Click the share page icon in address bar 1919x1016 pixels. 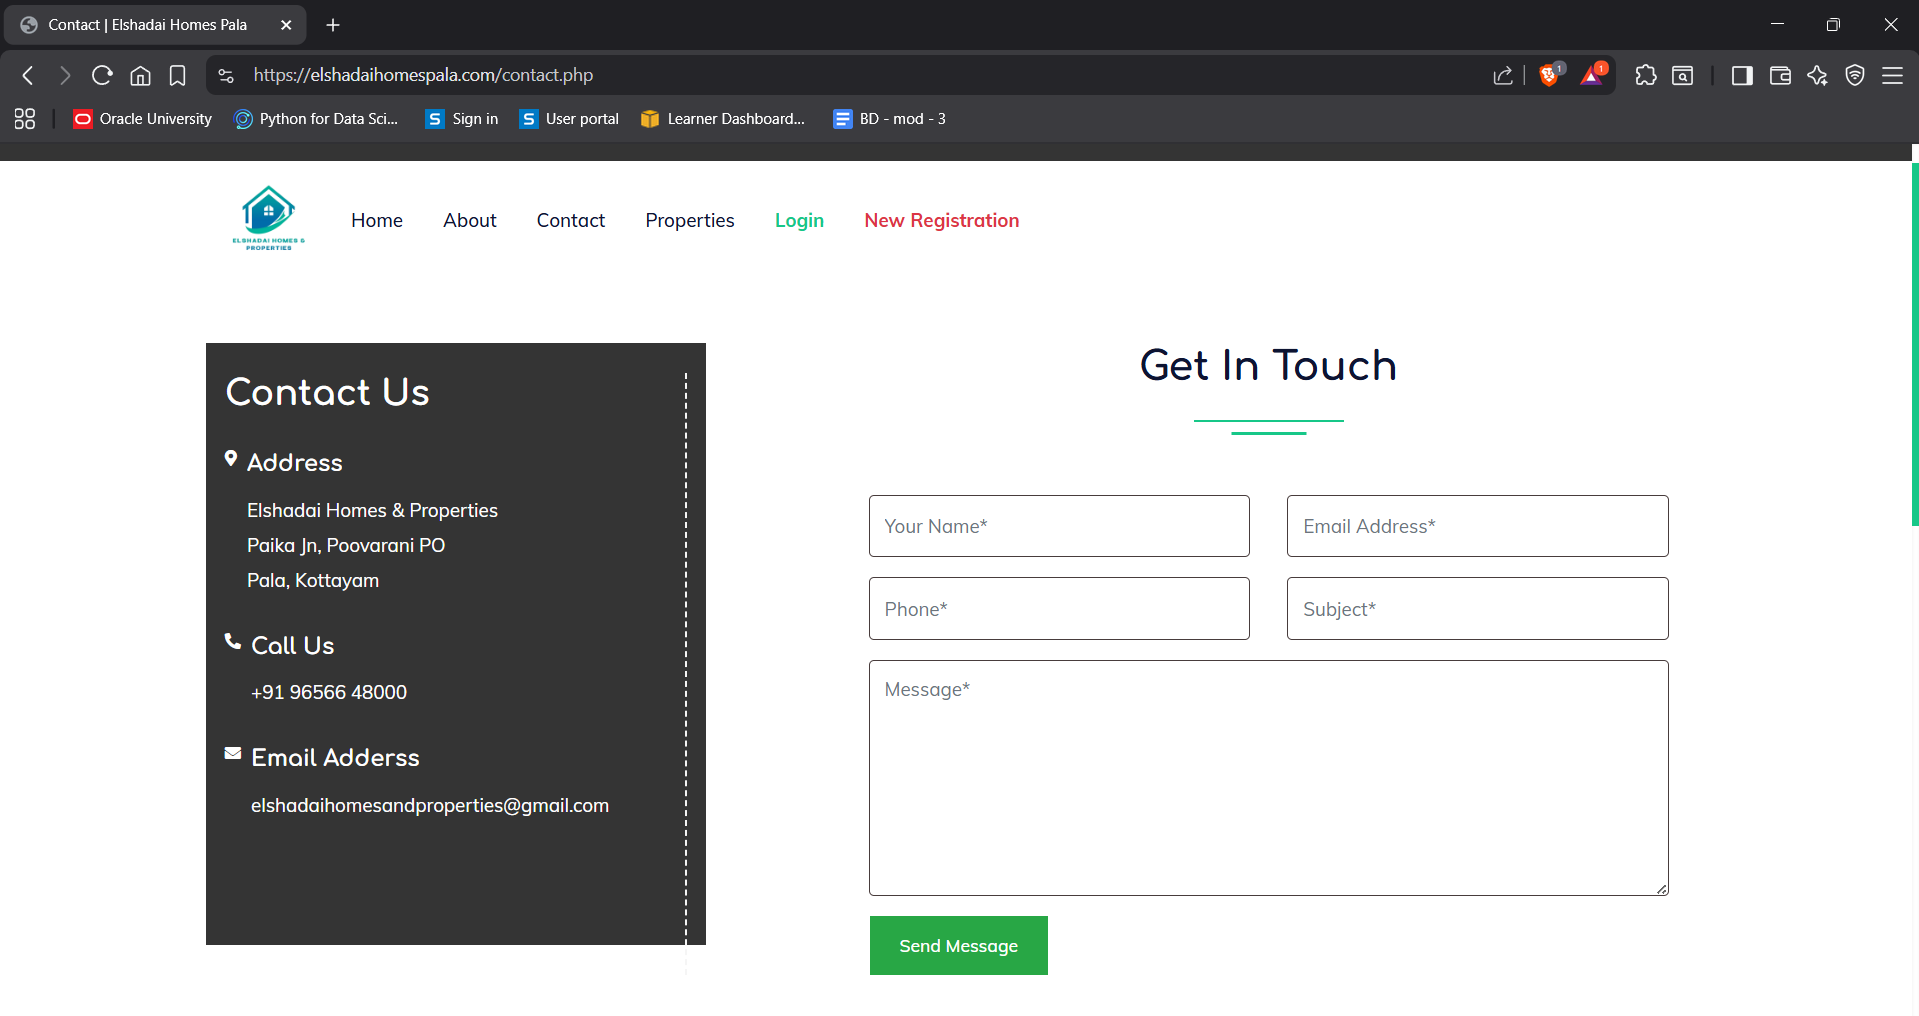1502,76
